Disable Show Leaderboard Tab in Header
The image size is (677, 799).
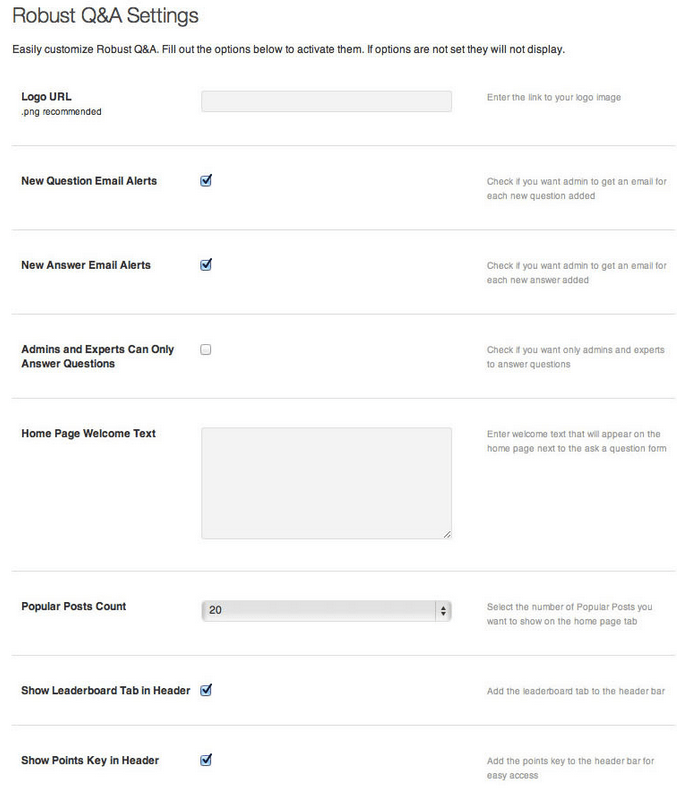(x=206, y=690)
